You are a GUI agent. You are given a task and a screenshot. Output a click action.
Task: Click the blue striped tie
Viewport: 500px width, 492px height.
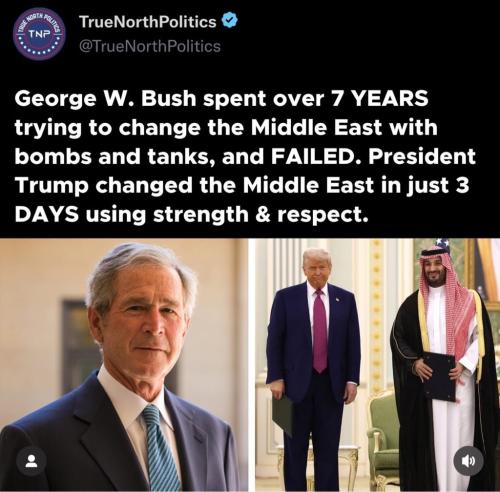161,447
